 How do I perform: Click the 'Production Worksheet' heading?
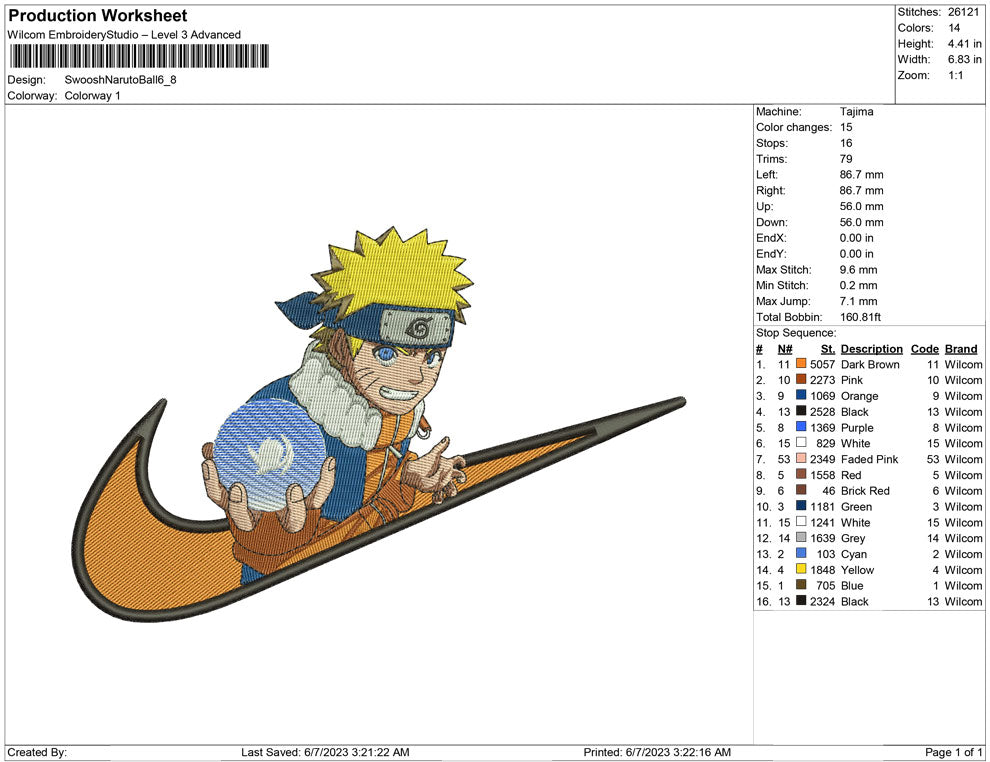(x=98, y=16)
